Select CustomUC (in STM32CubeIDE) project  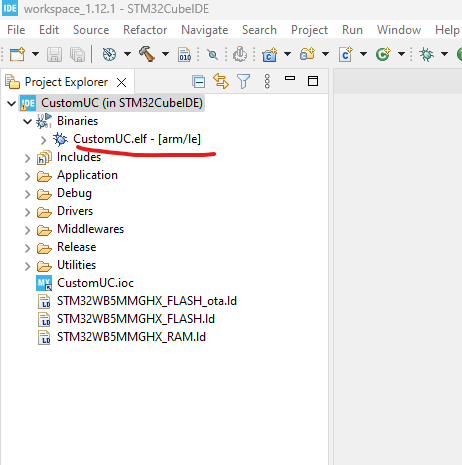122,103
